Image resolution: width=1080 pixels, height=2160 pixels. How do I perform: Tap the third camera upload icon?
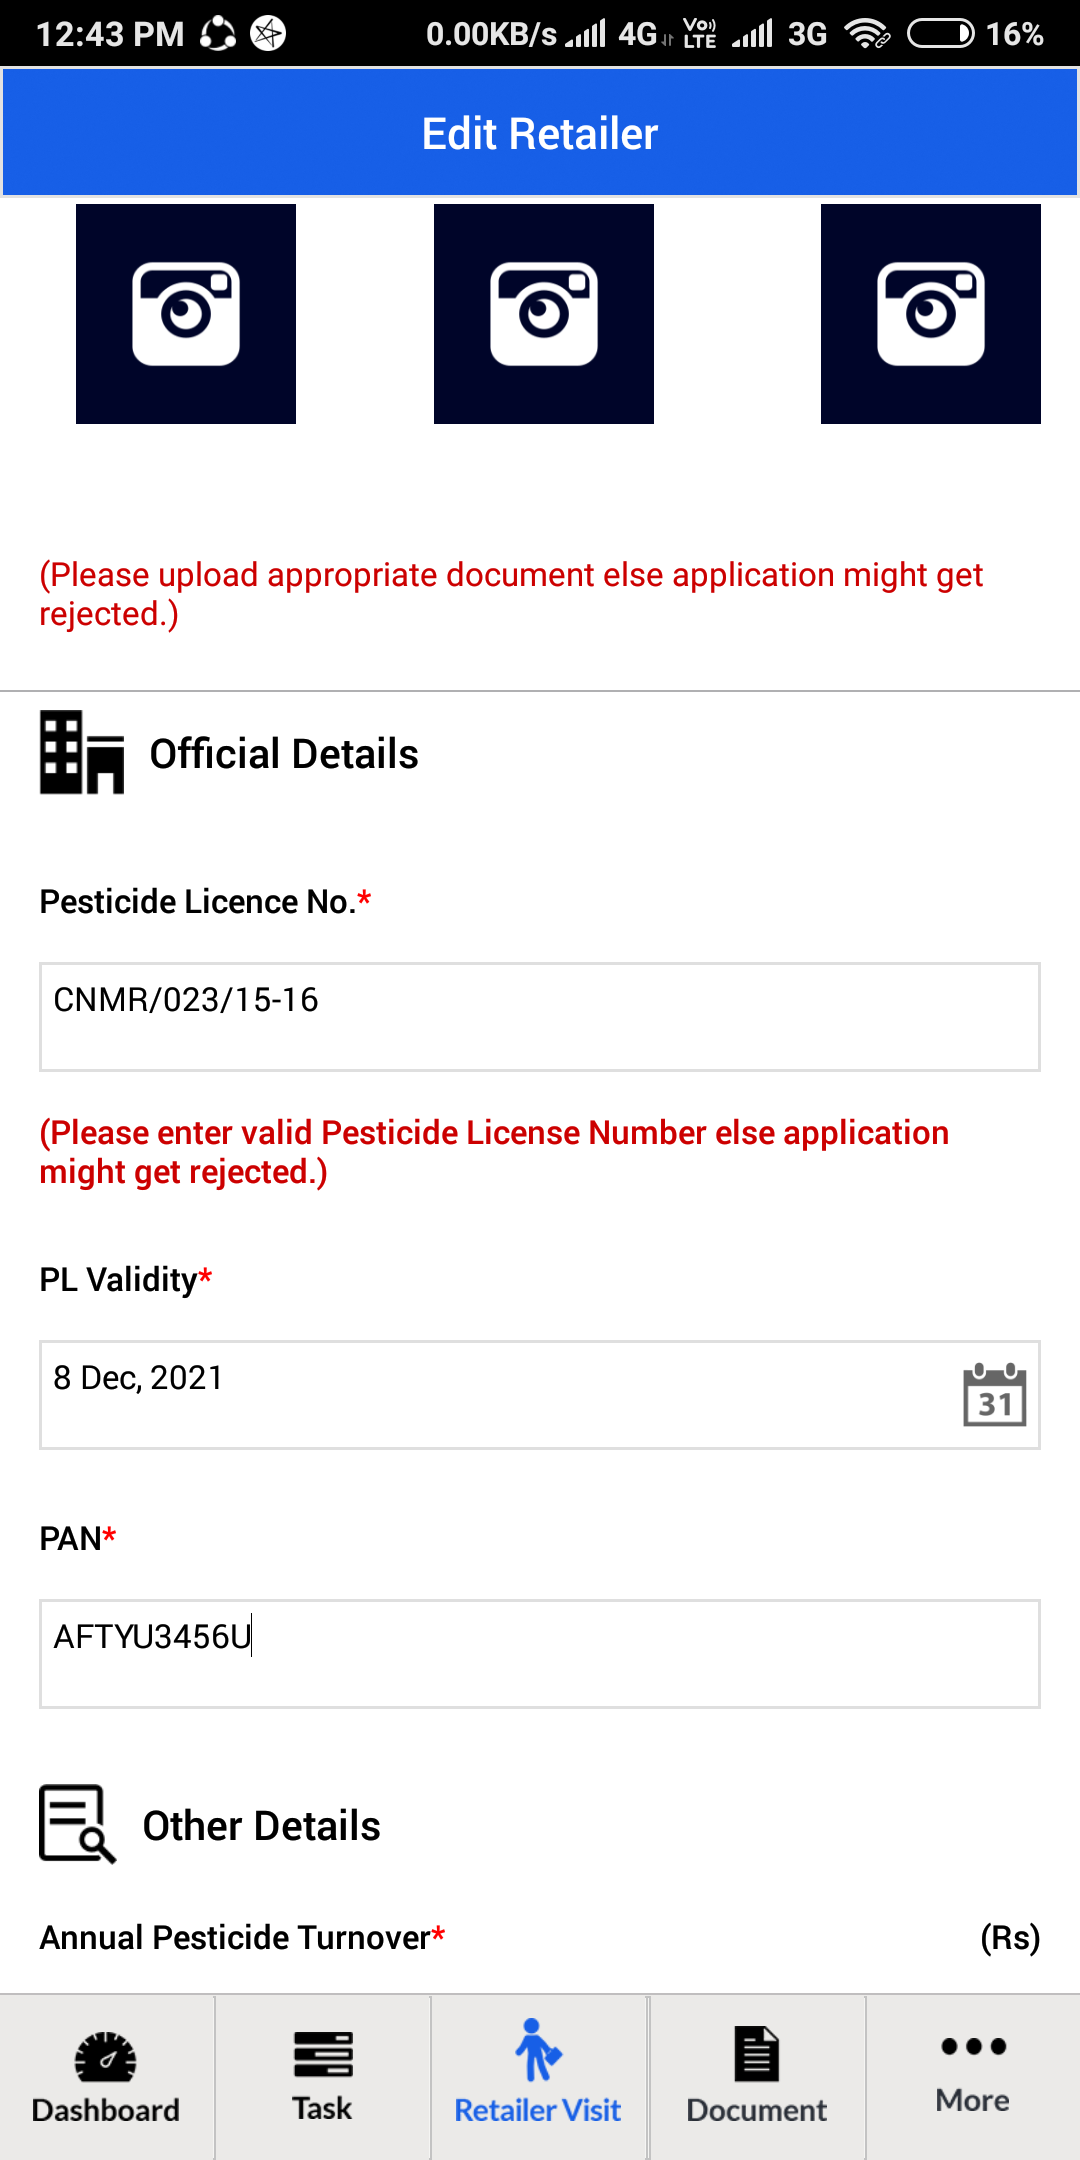(x=931, y=314)
